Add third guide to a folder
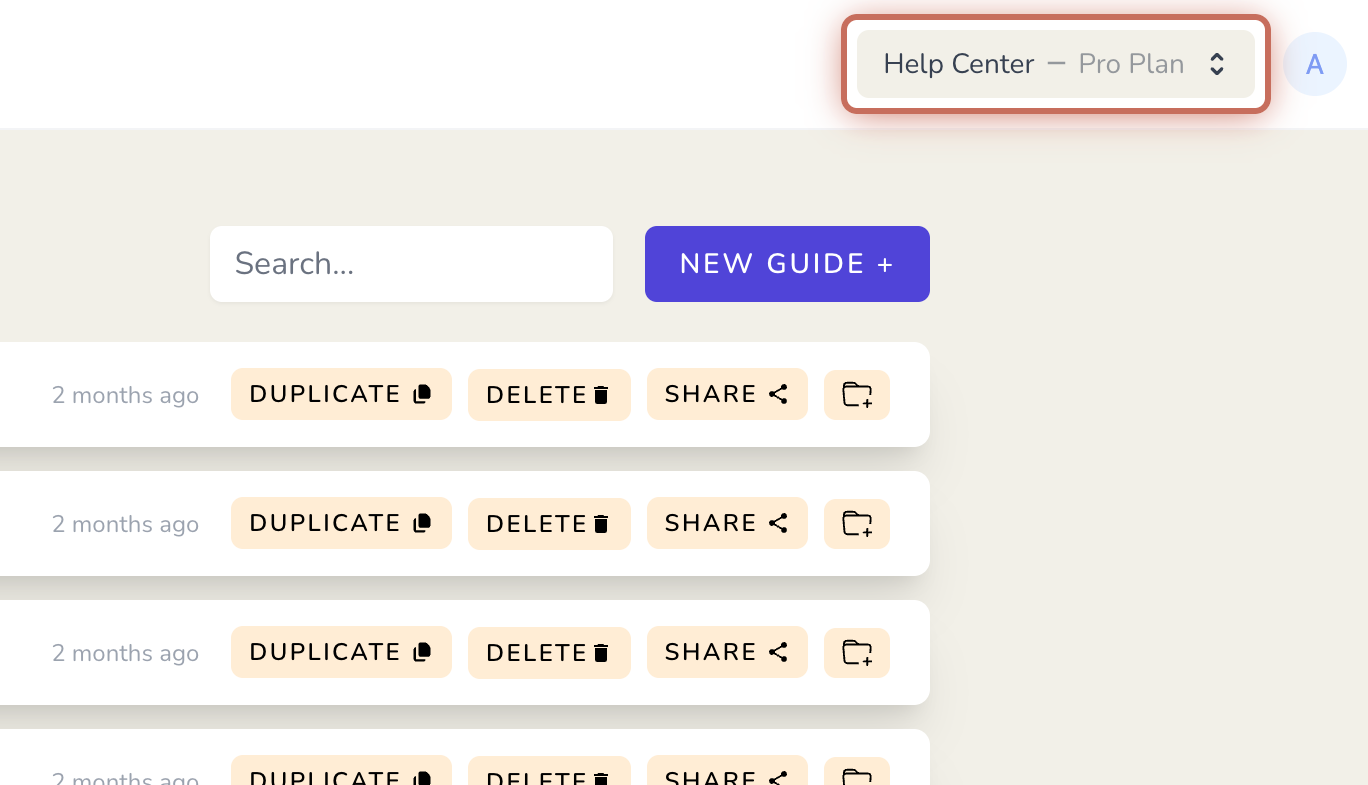 [x=857, y=653]
